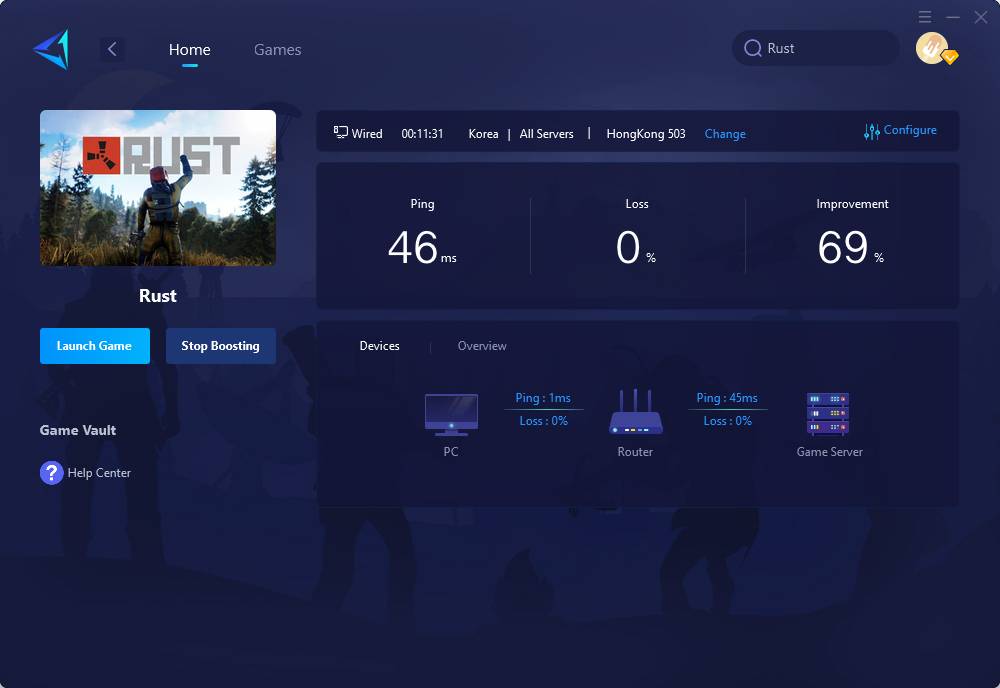Click Loss : 0% between Router and Game Server
Viewport: 1000px width, 688px height.
click(x=728, y=421)
